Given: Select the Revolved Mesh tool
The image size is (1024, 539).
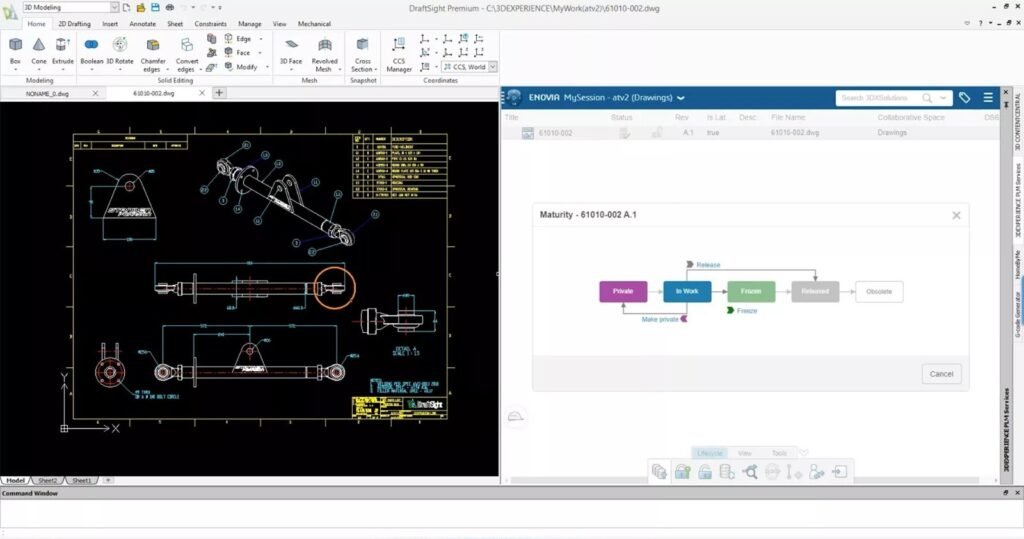Looking at the screenshot, I should tap(325, 55).
